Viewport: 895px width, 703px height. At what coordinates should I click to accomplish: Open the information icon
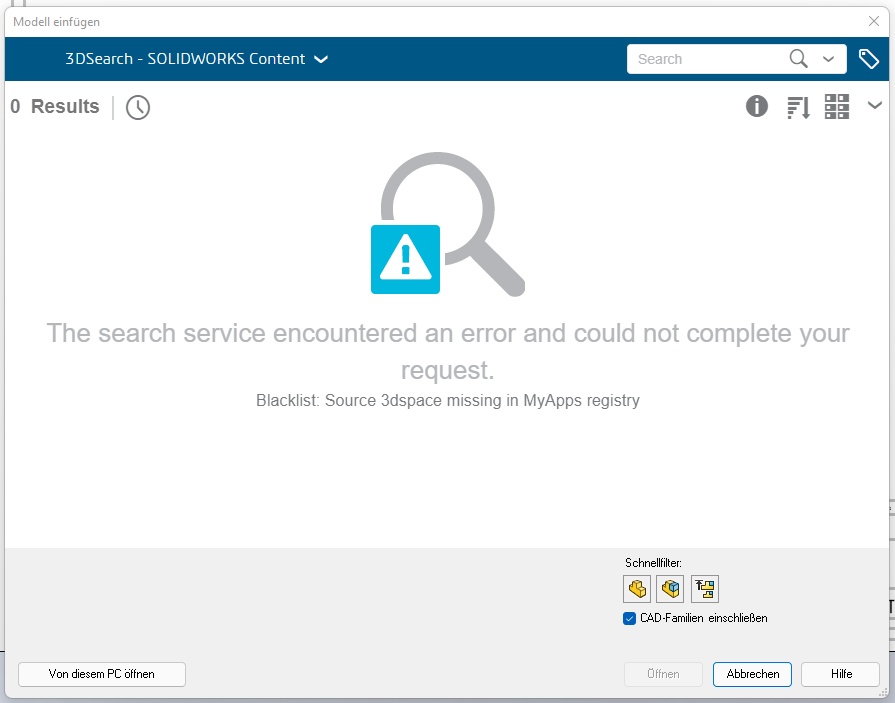[757, 106]
